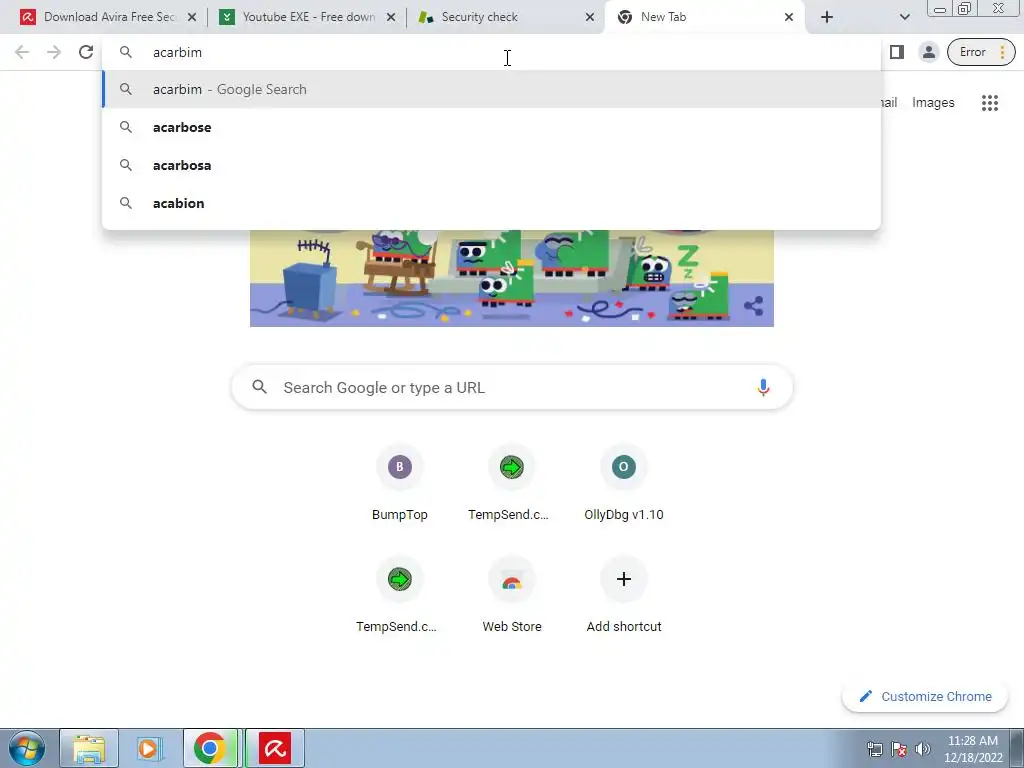
Task: Open Google Images link
Action: pos(933,103)
